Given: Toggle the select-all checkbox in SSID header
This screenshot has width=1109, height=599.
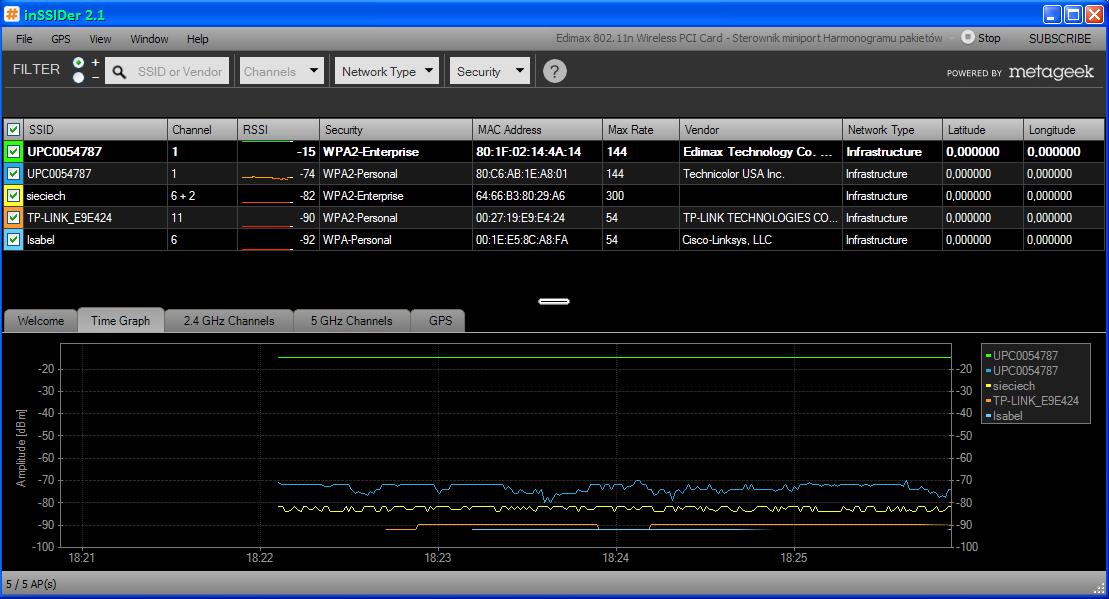Looking at the screenshot, I should pos(13,129).
